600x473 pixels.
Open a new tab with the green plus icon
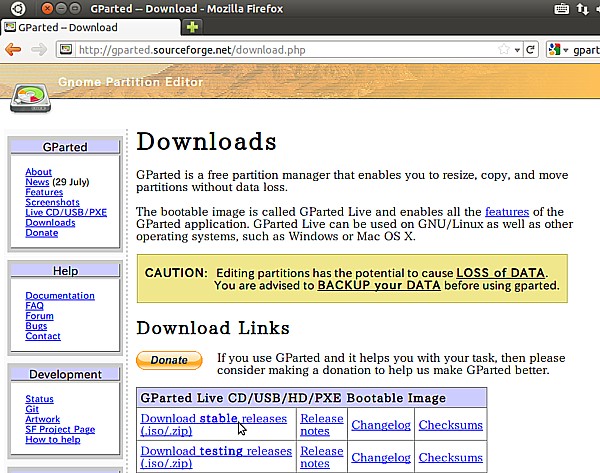click(x=192, y=27)
